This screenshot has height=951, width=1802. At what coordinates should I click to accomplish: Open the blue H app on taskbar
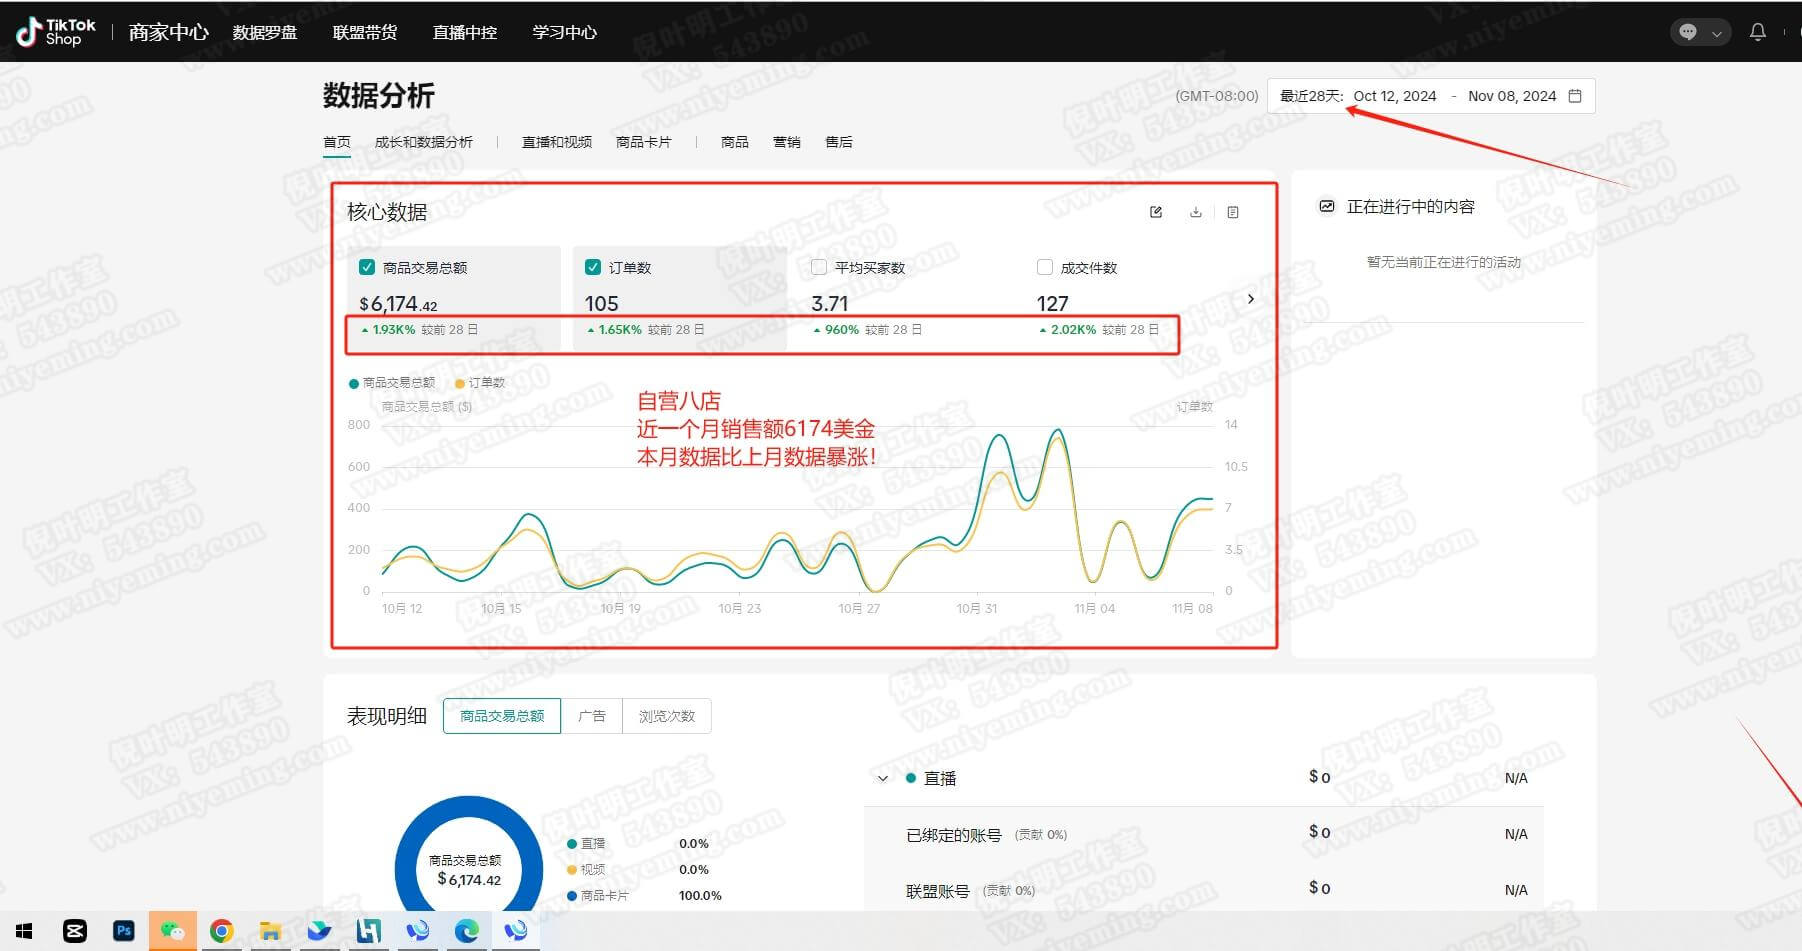[368, 931]
